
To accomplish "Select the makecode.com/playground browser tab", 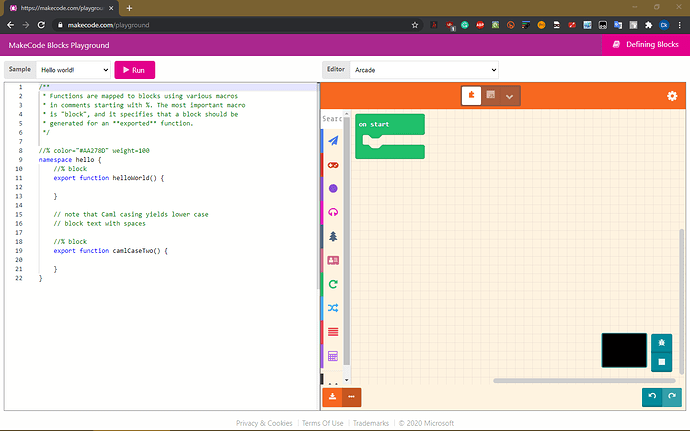I will pyautogui.click(x=62, y=8).
